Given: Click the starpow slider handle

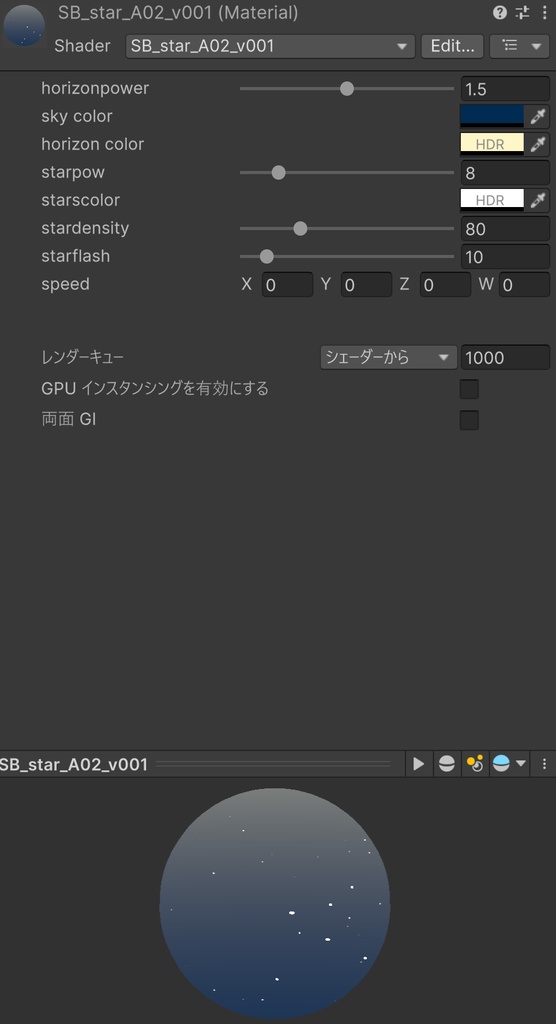Looking at the screenshot, I should coord(278,172).
